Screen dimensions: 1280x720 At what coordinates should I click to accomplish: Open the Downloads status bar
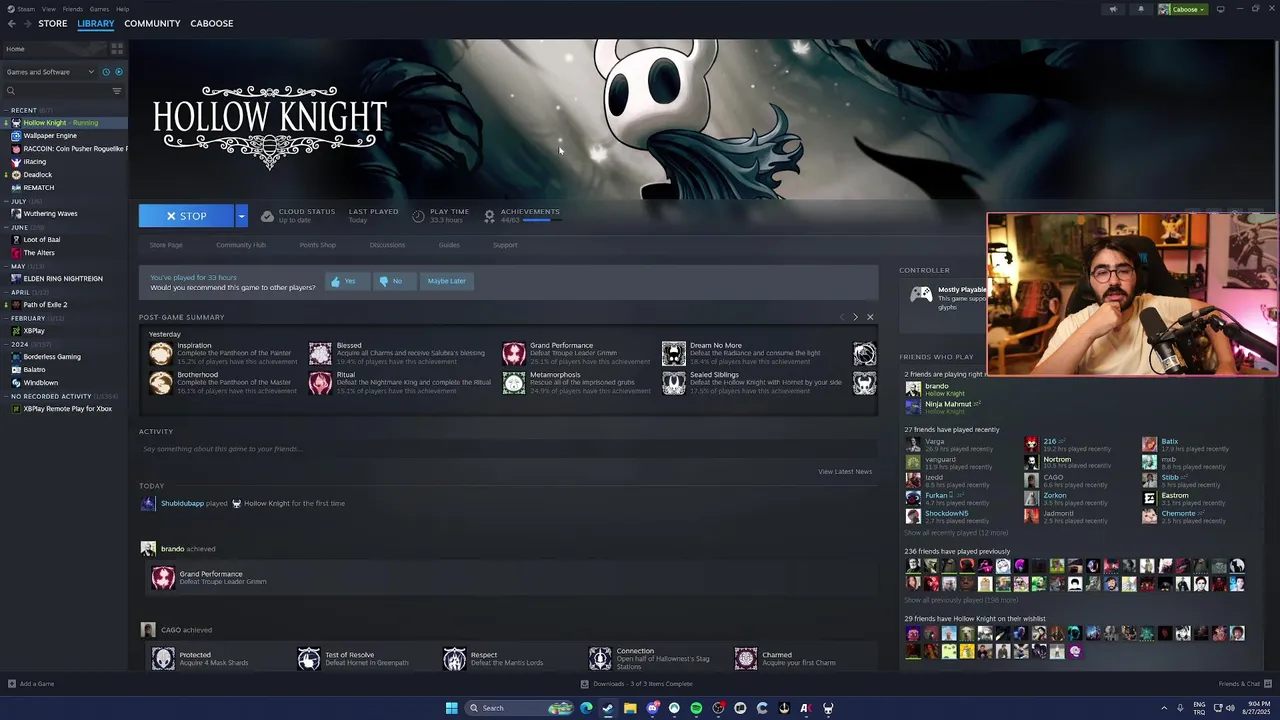pyautogui.click(x=637, y=684)
